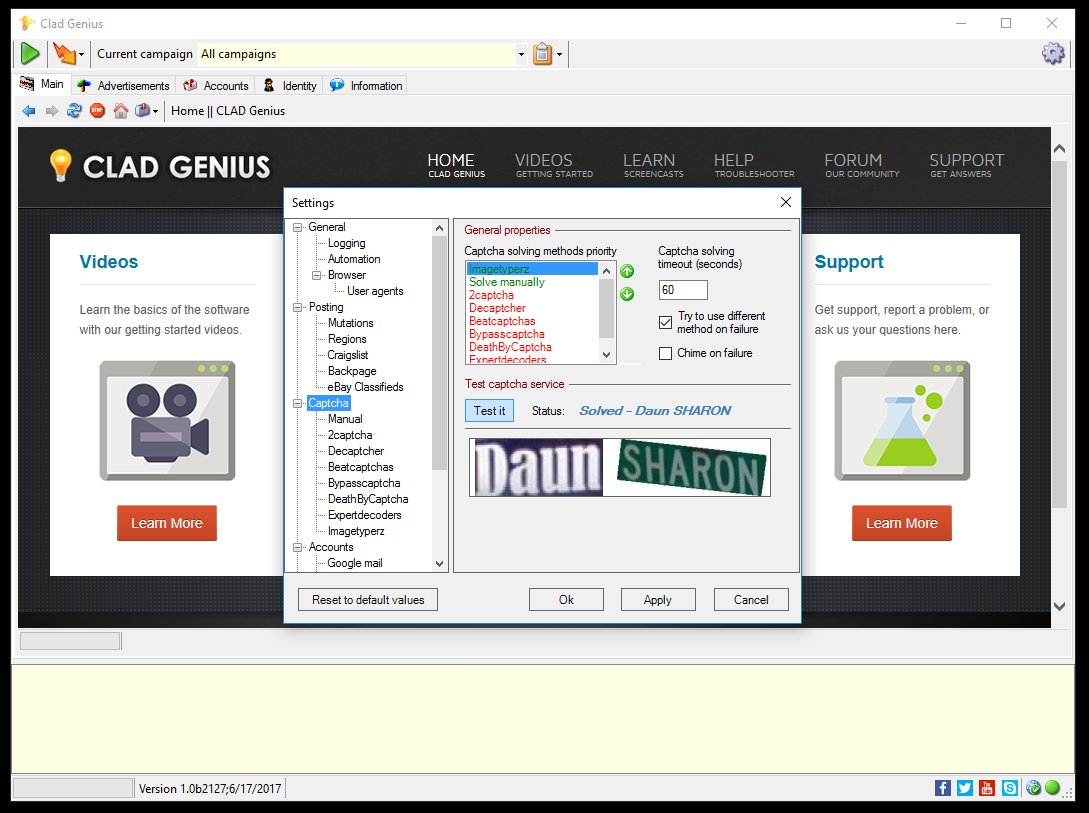Collapse the General tree node
This screenshot has width=1089, height=813.
point(298,227)
